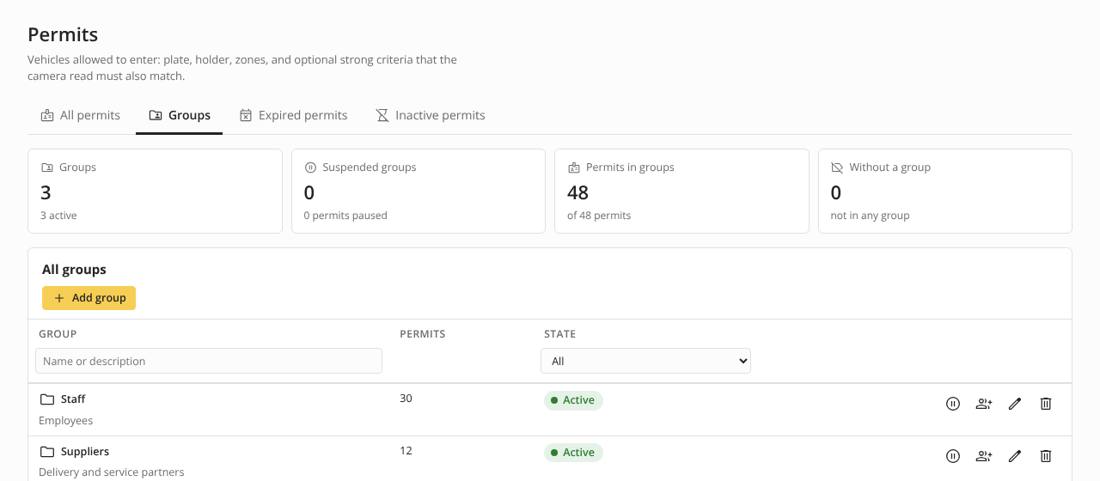1100x481 pixels.
Task: Click the 'of 48 permits' text
Action: click(599, 216)
